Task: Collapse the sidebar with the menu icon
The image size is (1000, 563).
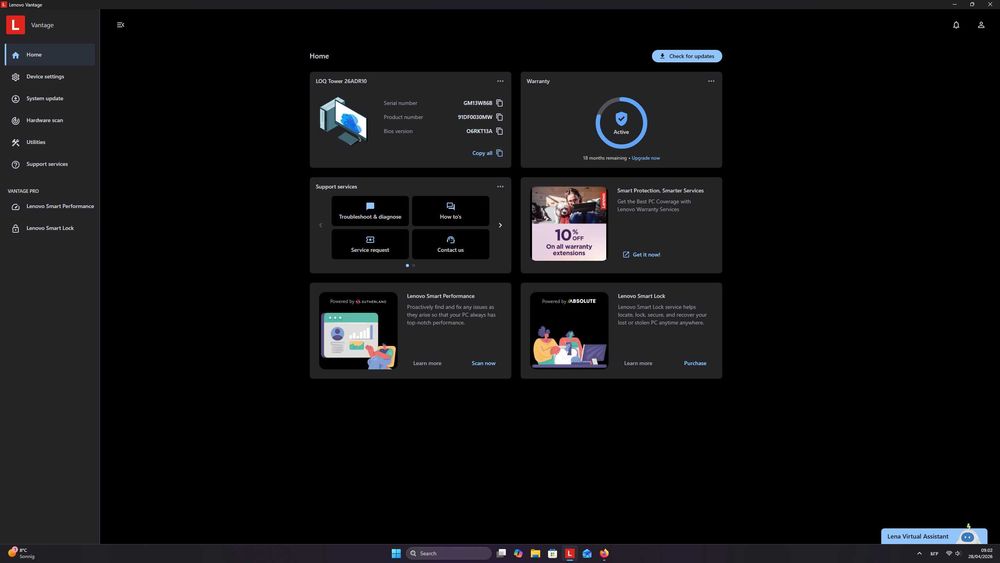Action: tap(121, 25)
